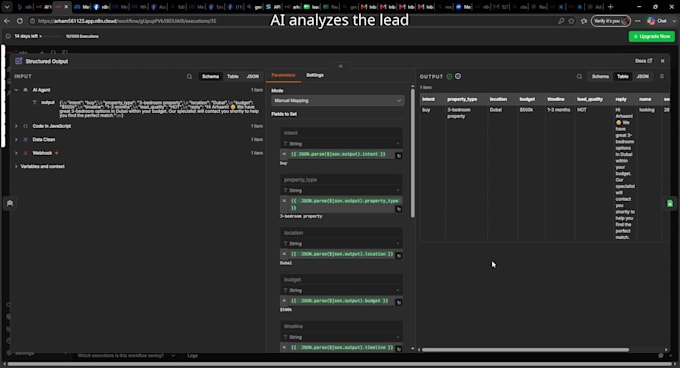Open the location String type dropdown

tap(341, 244)
